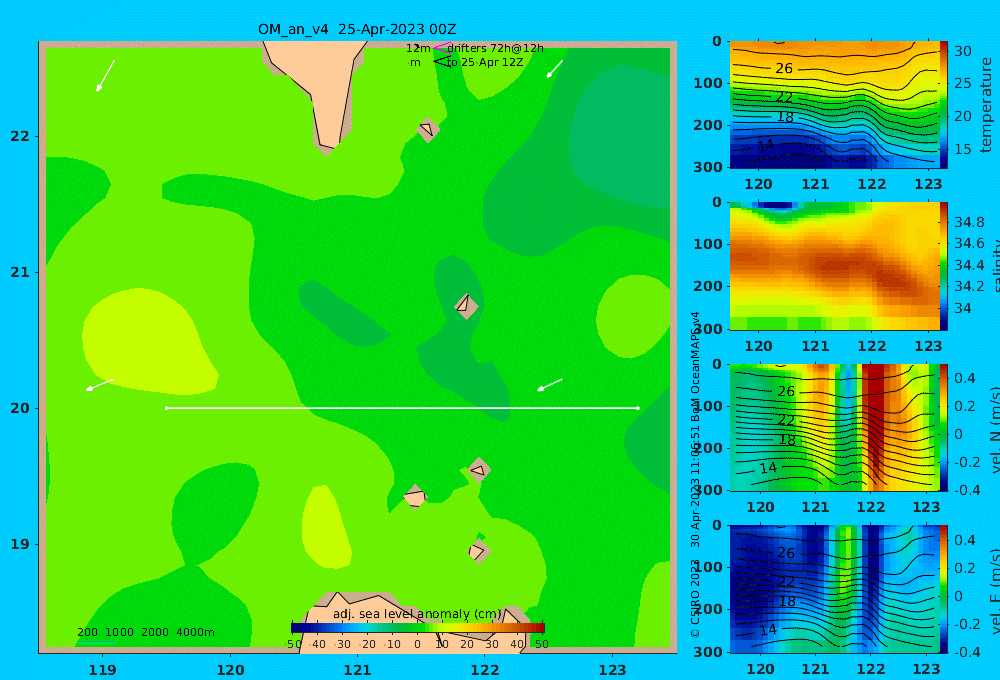Viewport: 1000px width, 680px height.
Task: Click the 122 longitude tick under the temperature panel
Action: click(872, 184)
